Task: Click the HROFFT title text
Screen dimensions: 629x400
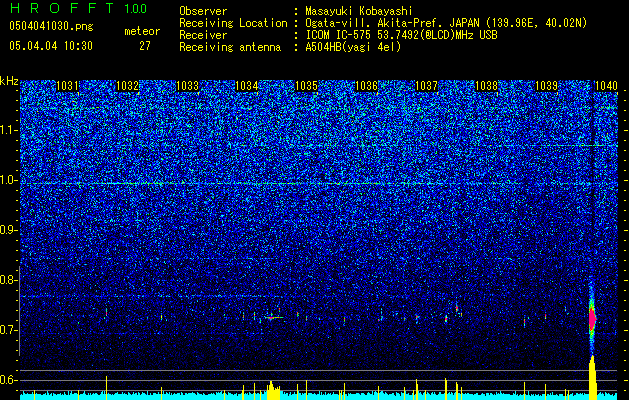Action: point(62,8)
